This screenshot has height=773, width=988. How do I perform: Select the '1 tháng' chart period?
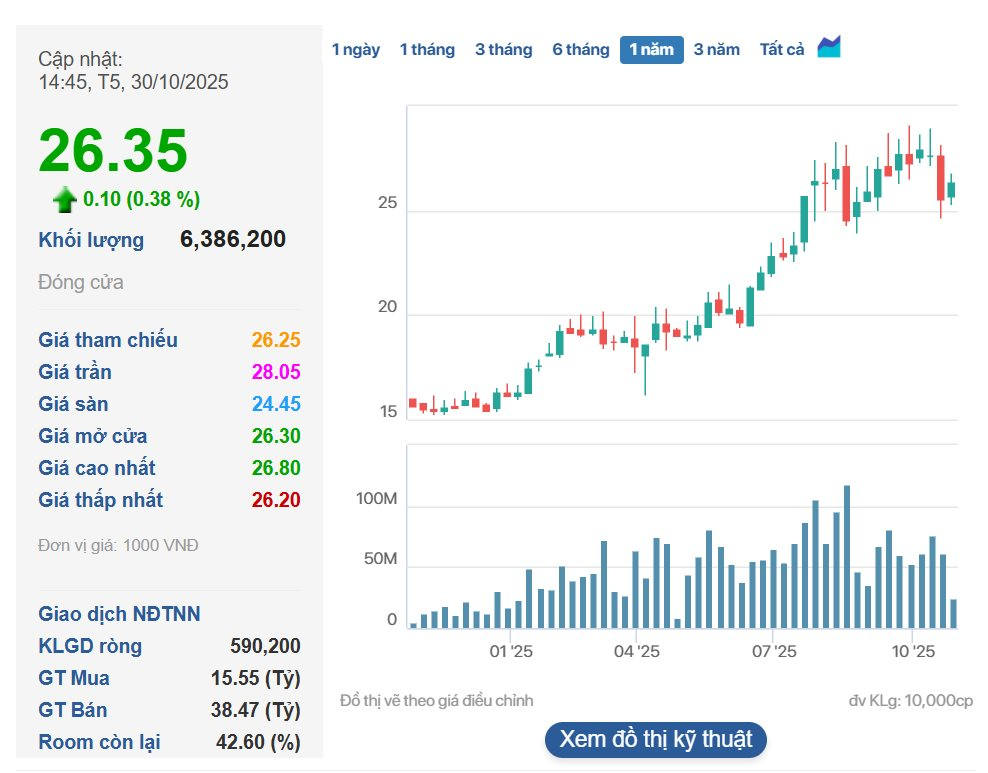point(427,49)
